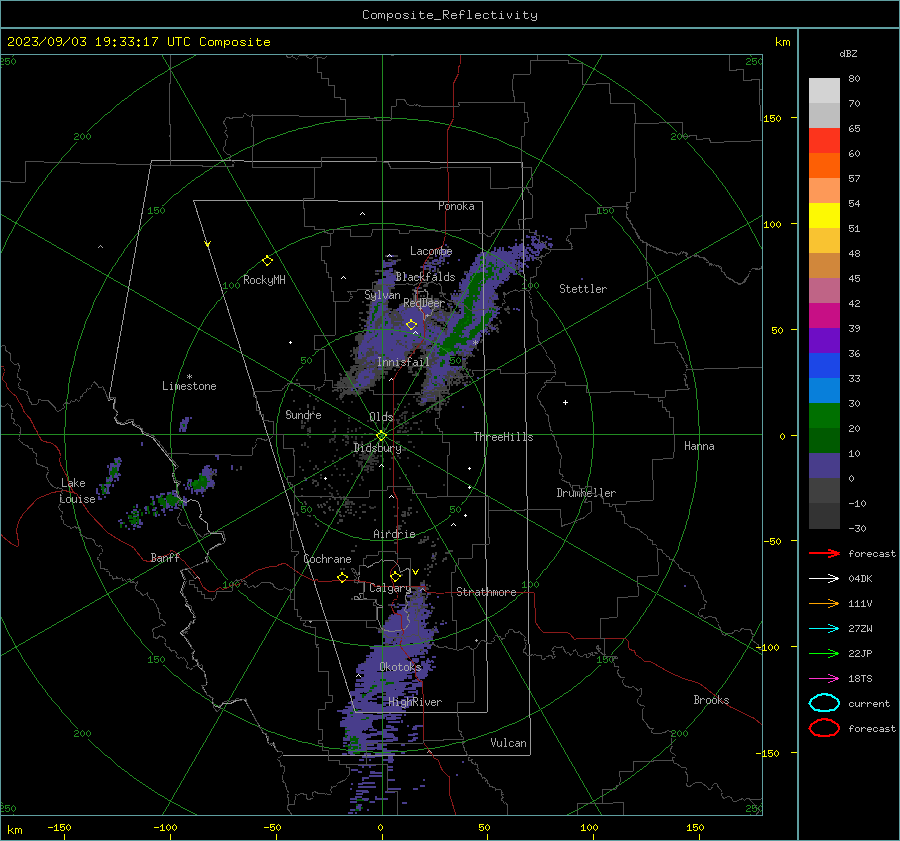The width and height of the screenshot is (900, 841).
Task: Pick the slate purple swatch between 10 and 0
Action: pyautogui.click(x=824, y=466)
